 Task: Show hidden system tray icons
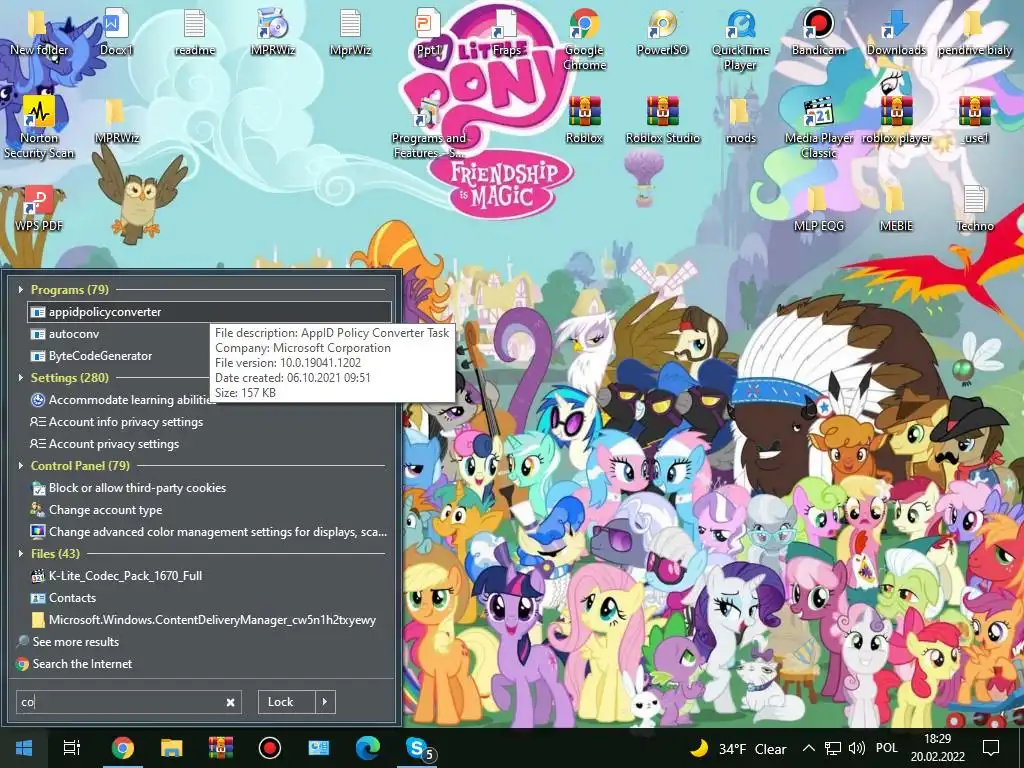[808, 748]
